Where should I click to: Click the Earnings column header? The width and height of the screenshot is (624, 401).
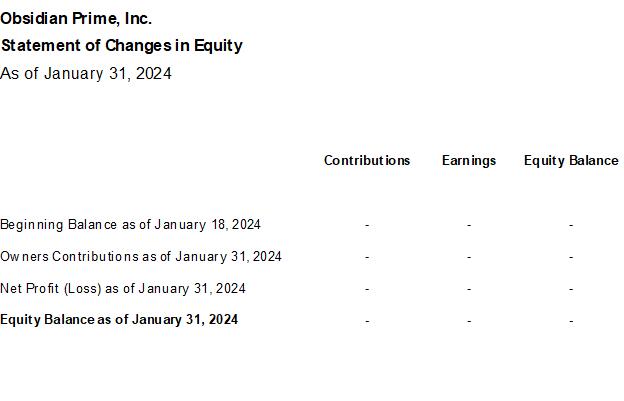tap(469, 160)
